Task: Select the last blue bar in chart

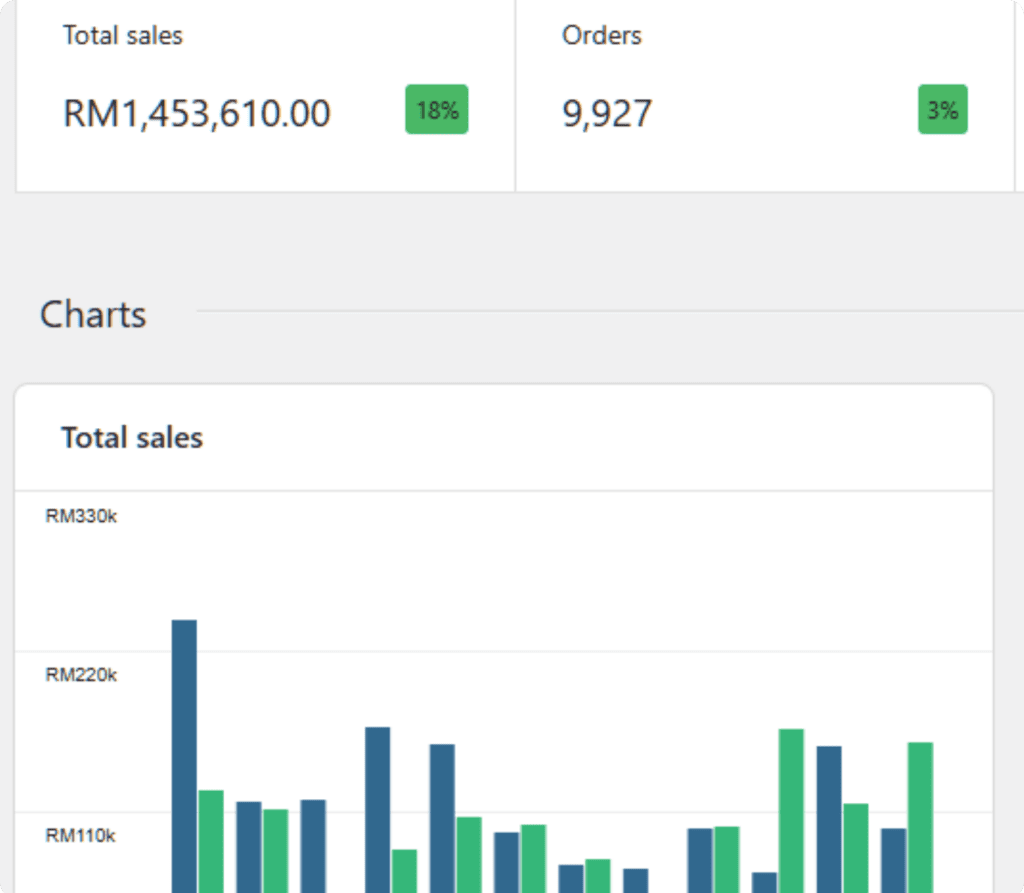Action: pyautogui.click(x=893, y=860)
